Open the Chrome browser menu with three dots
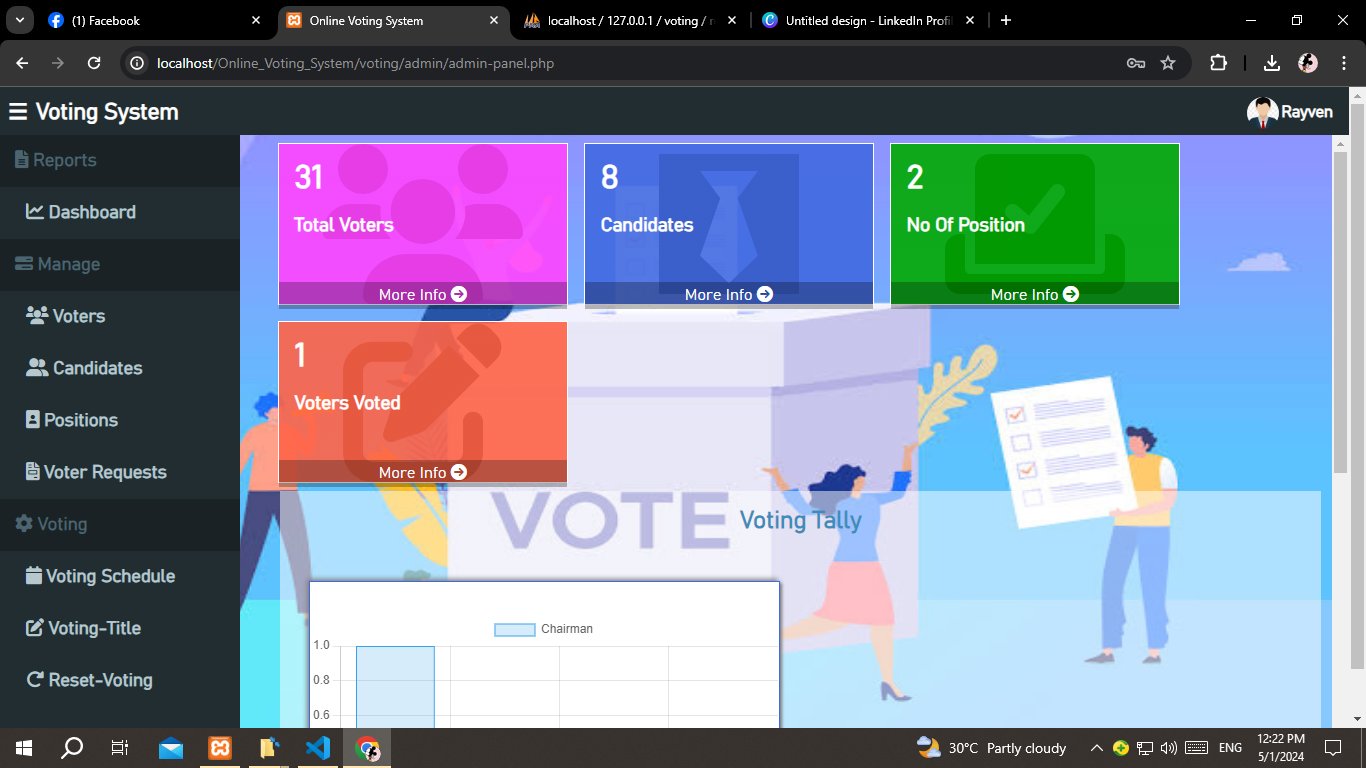 point(1343,62)
